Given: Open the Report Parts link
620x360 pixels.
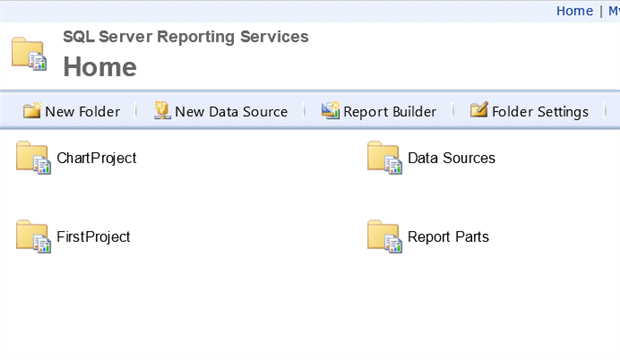Looking at the screenshot, I should click(x=448, y=237).
